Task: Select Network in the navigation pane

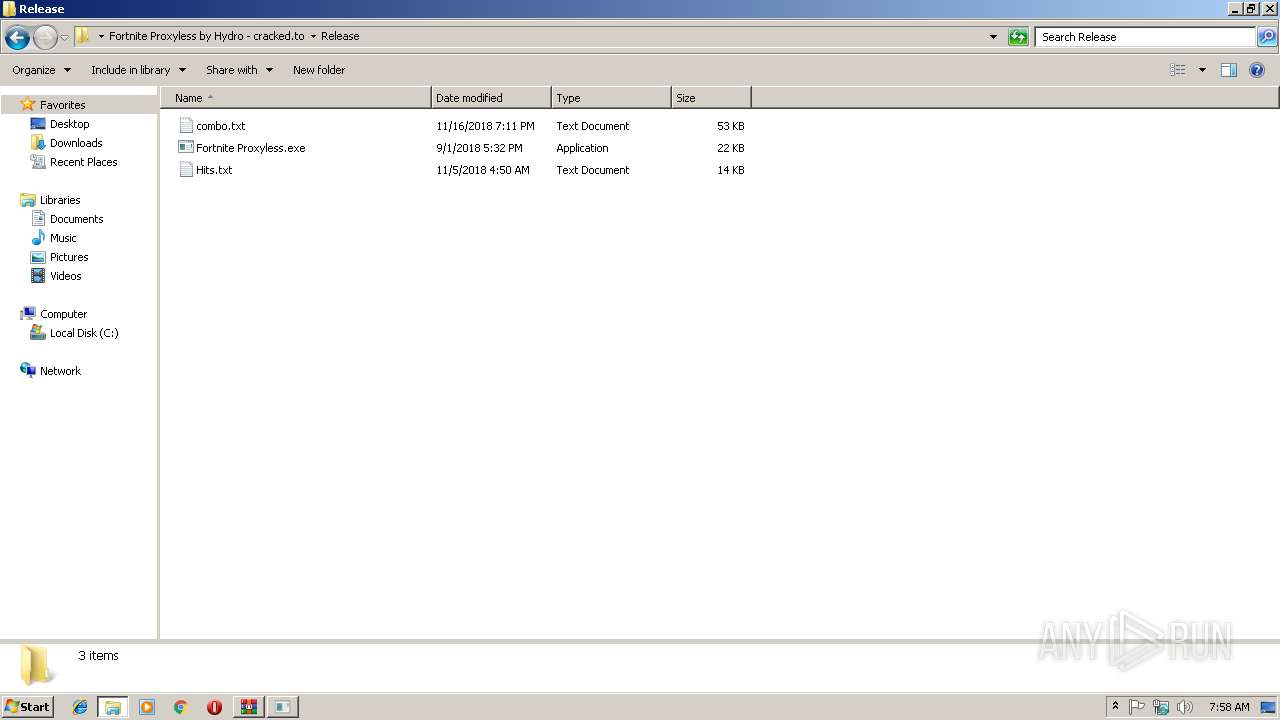Action: tap(60, 371)
